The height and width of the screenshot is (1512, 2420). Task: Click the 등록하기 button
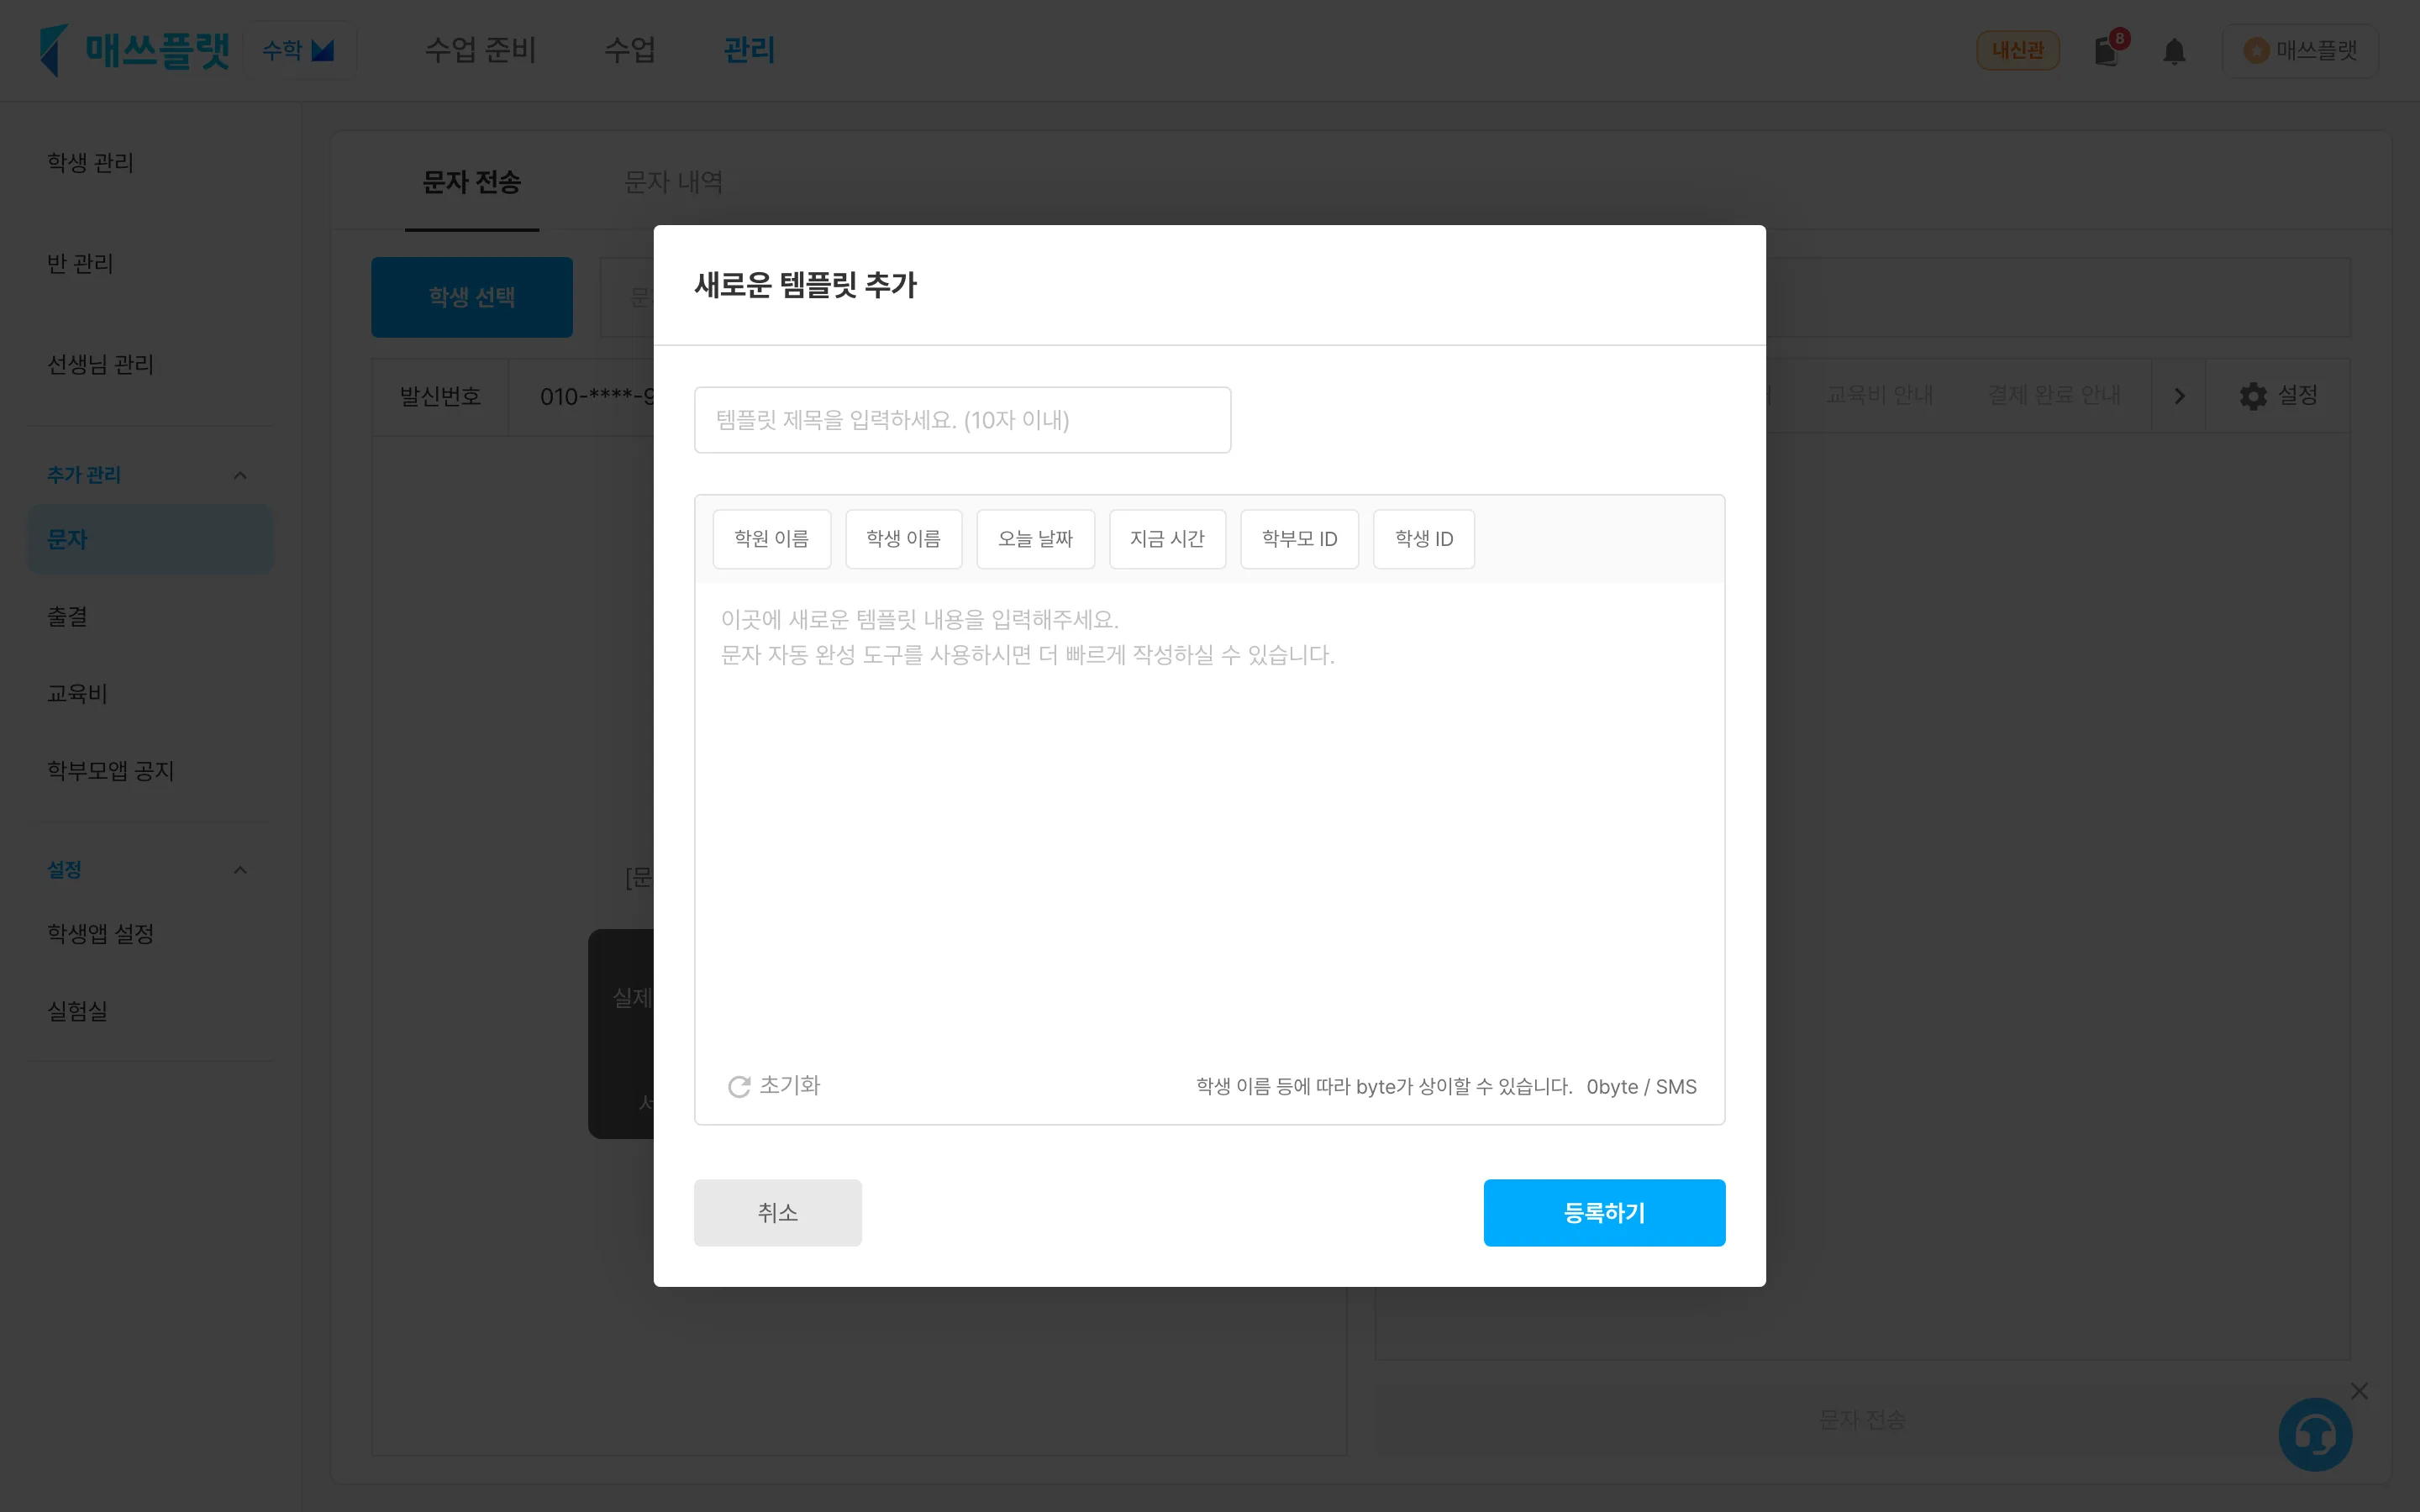[1604, 1213]
